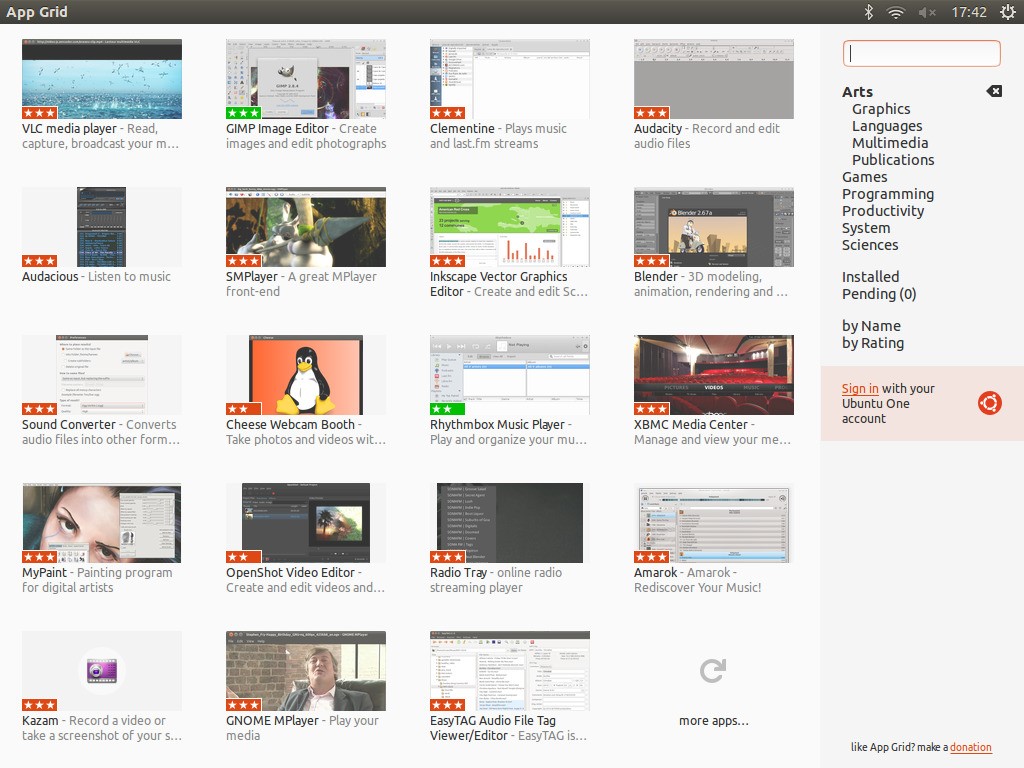
Task: Select the Multimedia subcategory
Action: coord(890,143)
